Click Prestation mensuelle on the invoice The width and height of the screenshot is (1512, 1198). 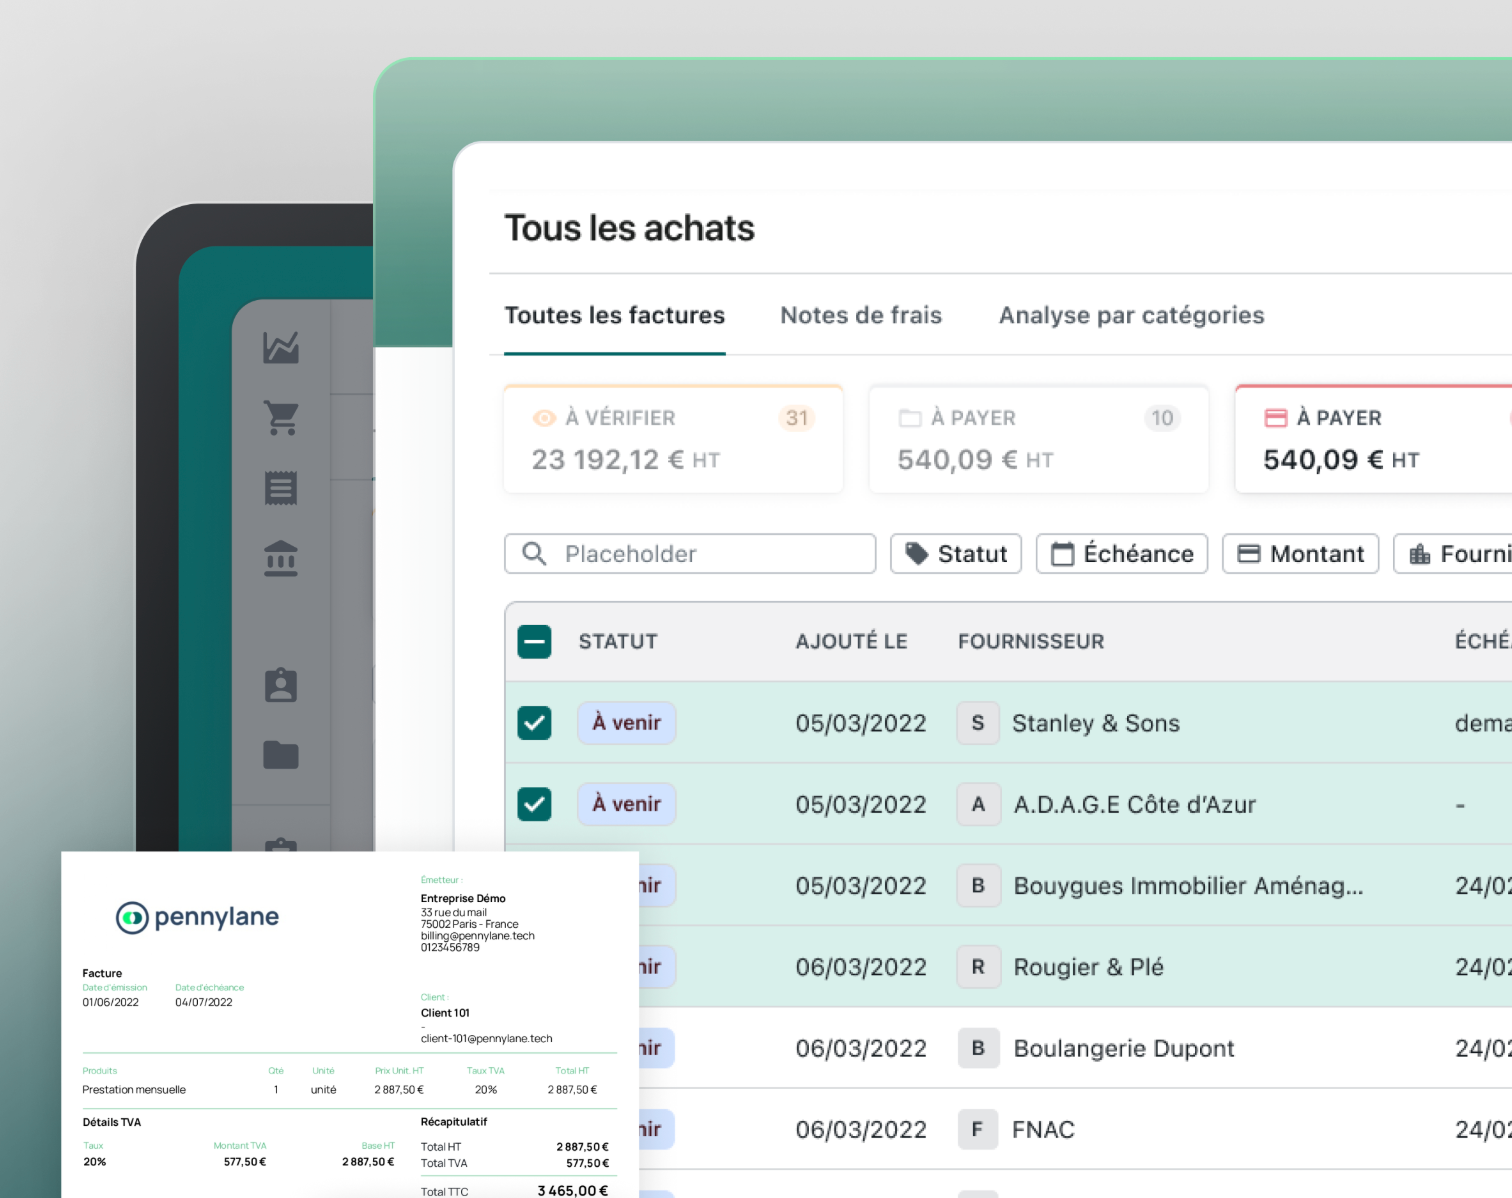(134, 1090)
